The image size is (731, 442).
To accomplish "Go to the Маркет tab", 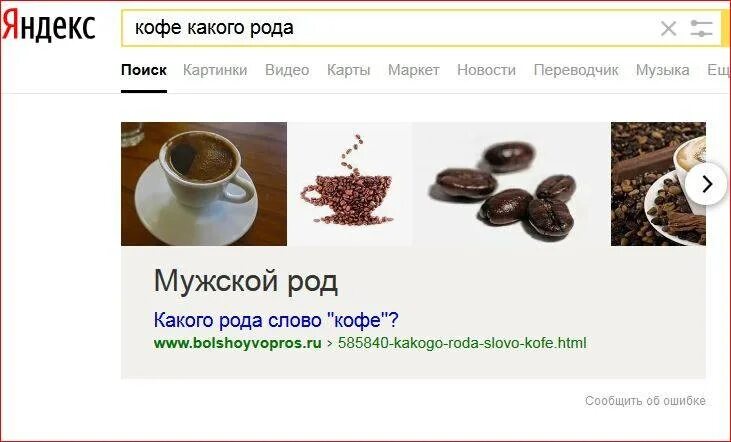I will pyautogui.click(x=414, y=70).
